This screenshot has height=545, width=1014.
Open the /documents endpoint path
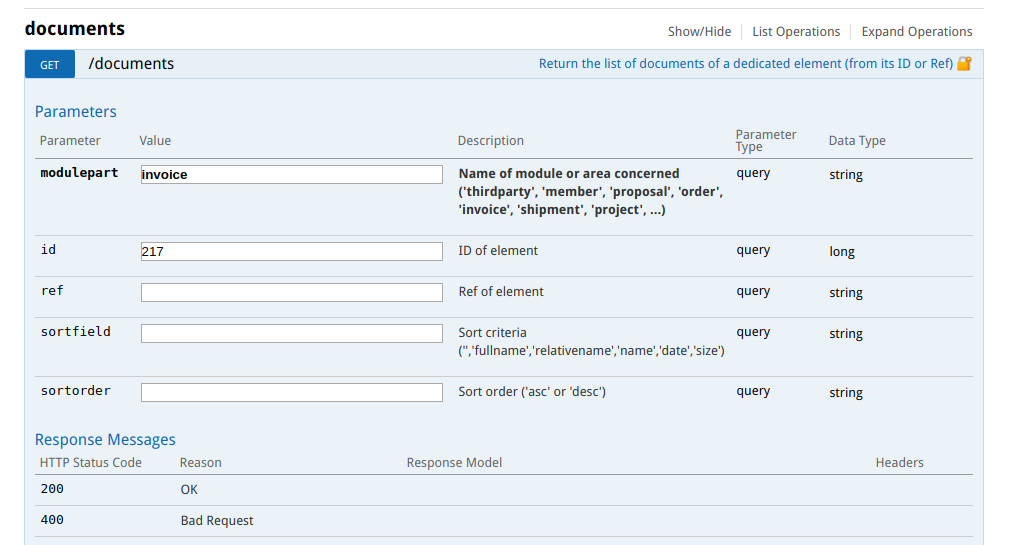[x=131, y=64]
